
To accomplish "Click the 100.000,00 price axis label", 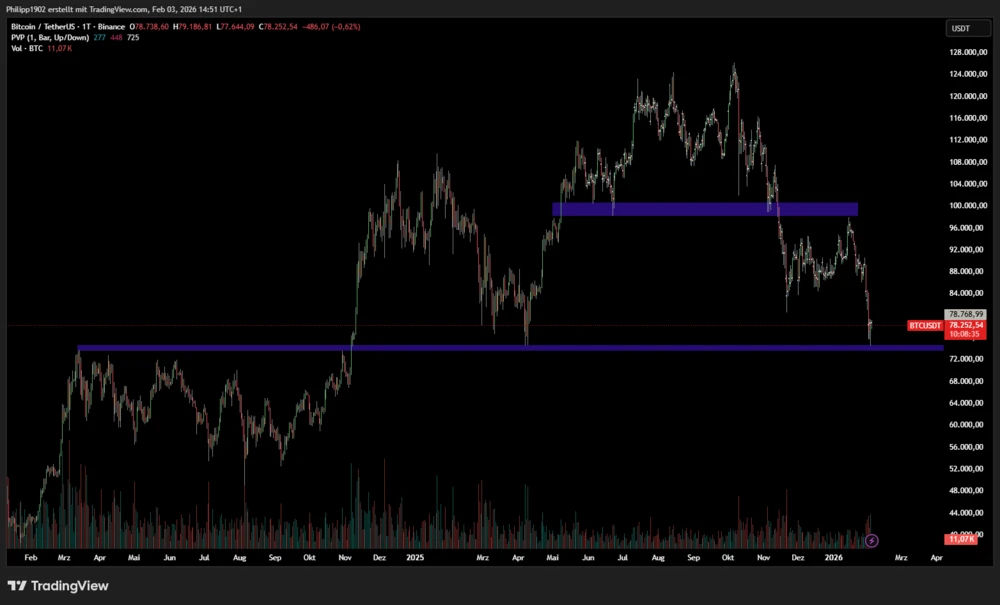I will pos(969,205).
